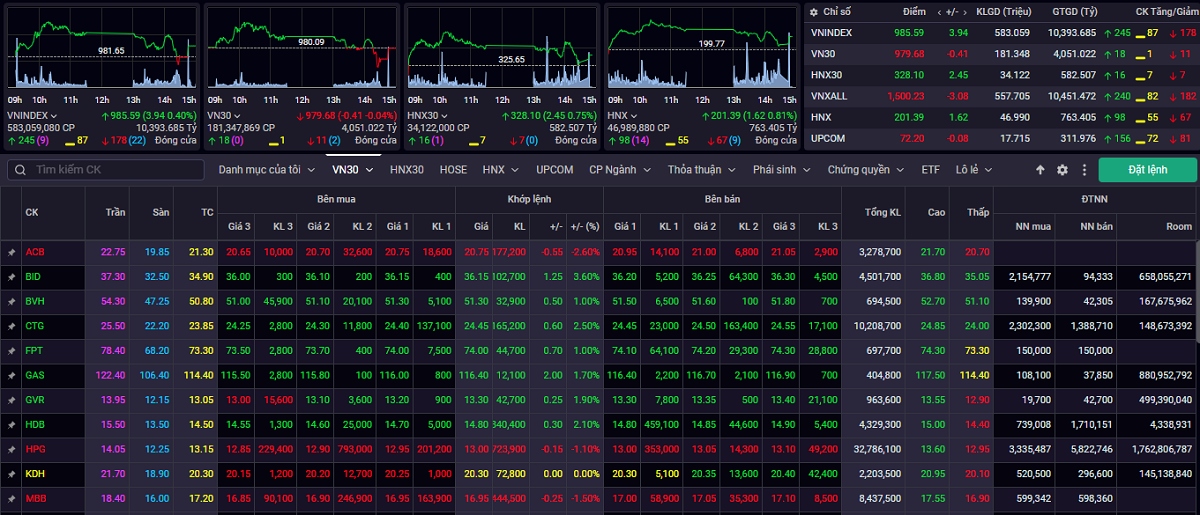The width and height of the screenshot is (1200, 515).
Task: Click the Sàn column header
Action: [162, 213]
